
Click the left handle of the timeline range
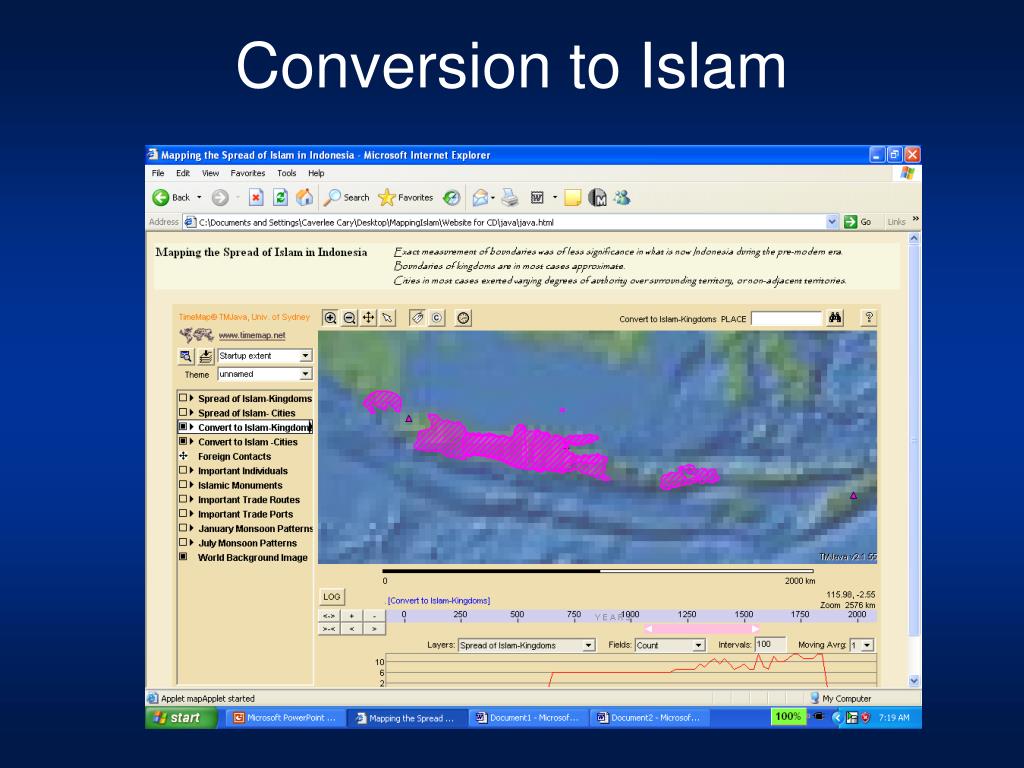[648, 629]
